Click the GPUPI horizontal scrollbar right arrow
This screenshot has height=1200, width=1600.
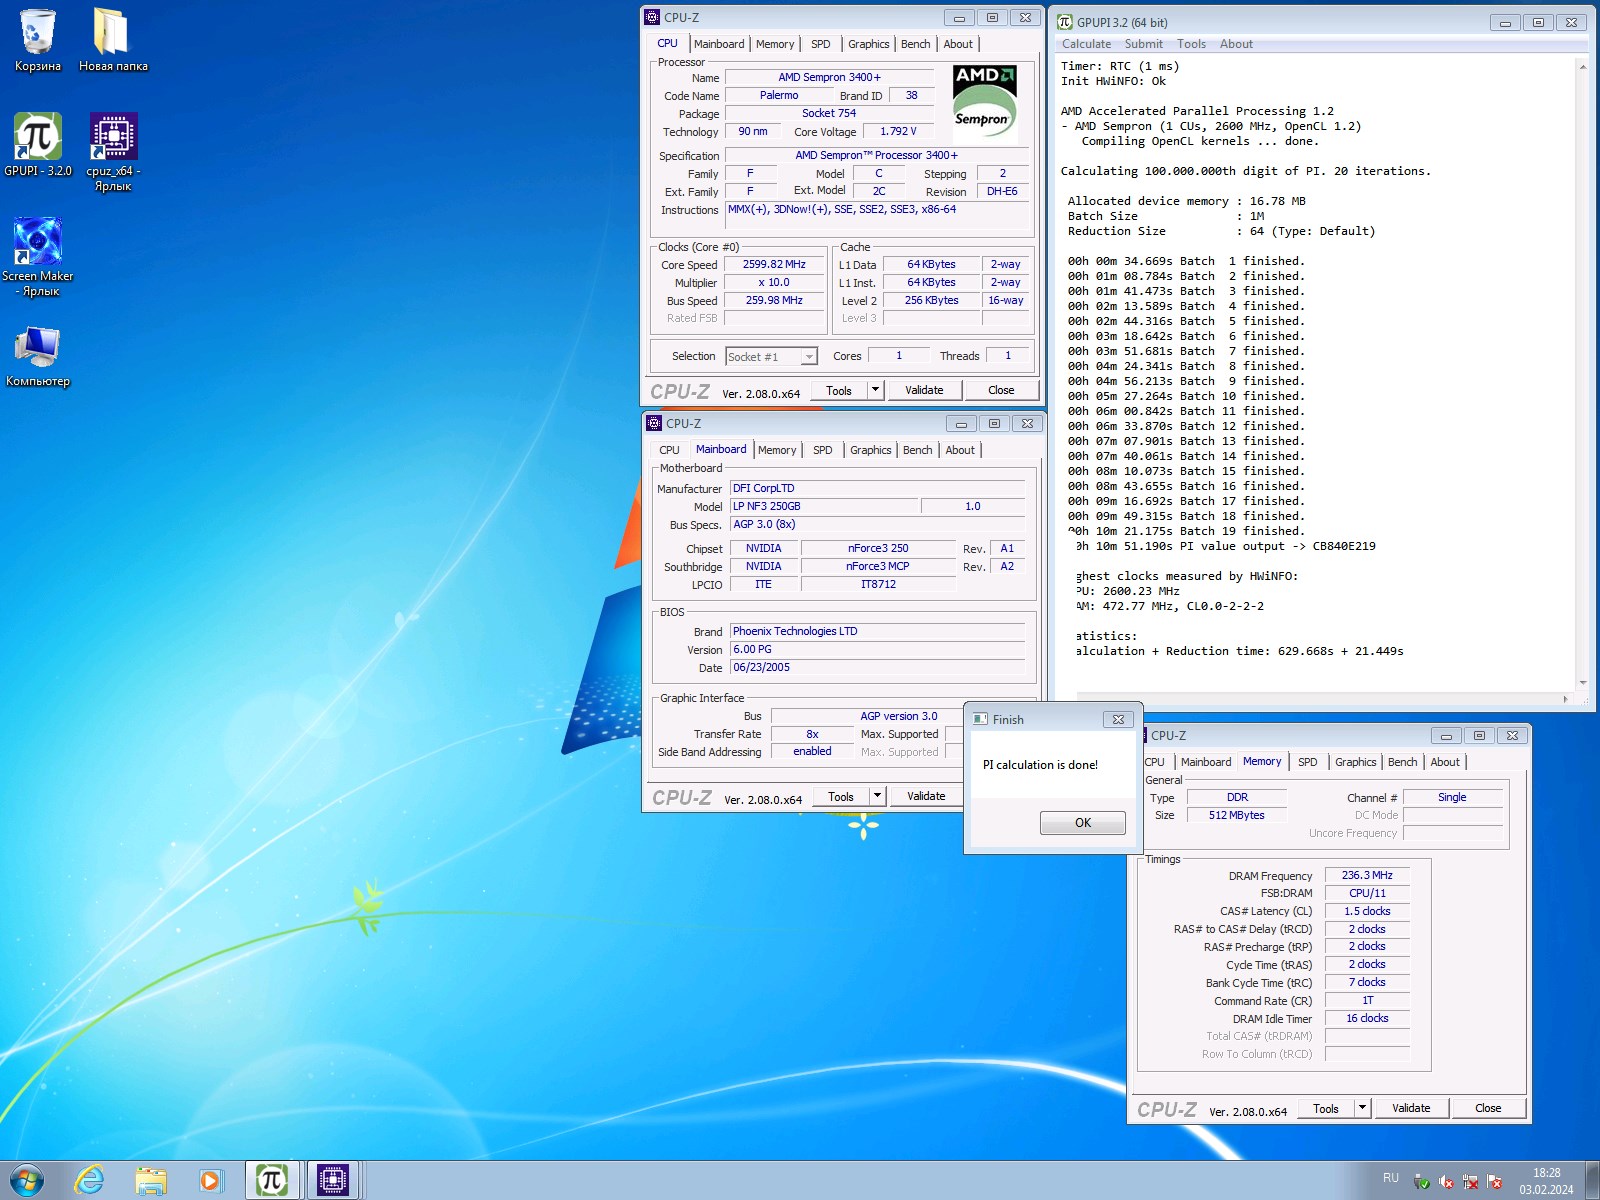(x=1566, y=698)
